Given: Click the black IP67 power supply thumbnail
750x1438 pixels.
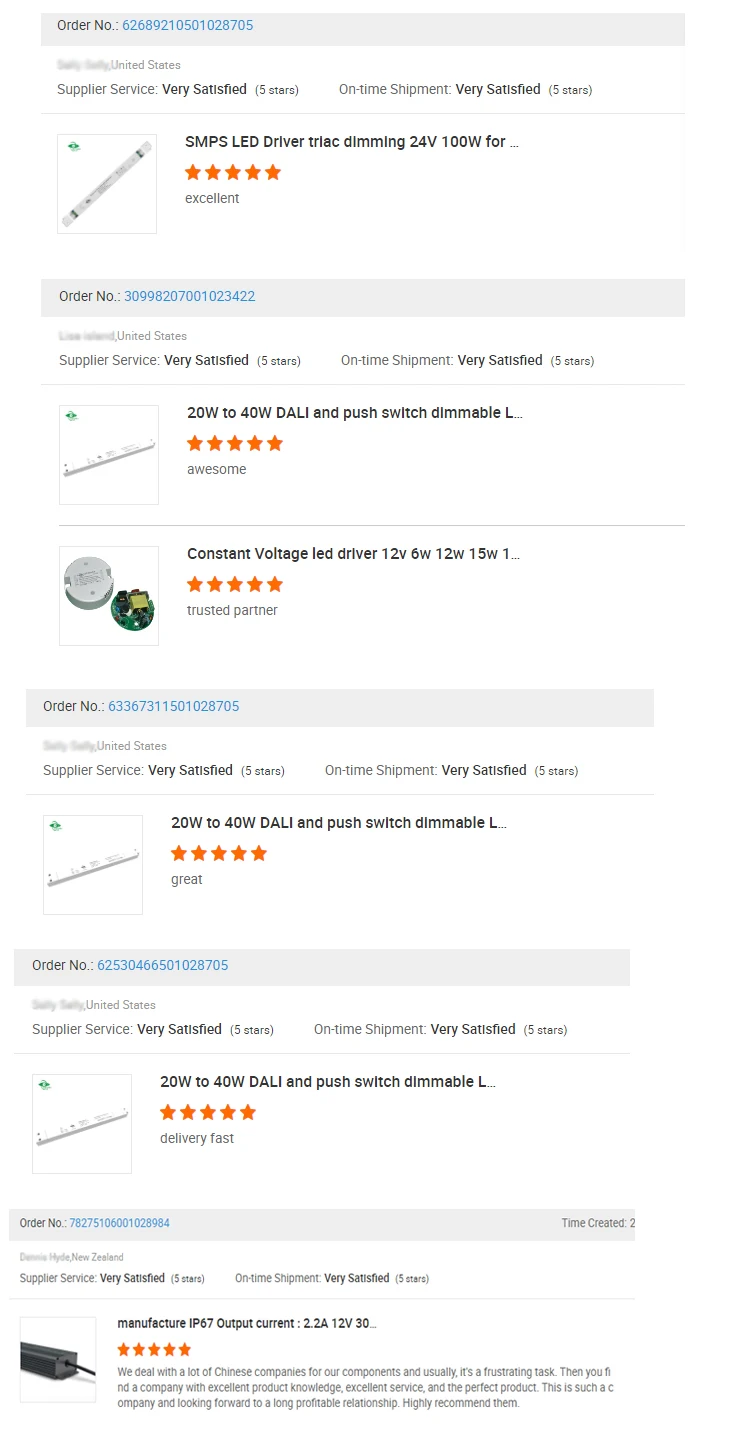Looking at the screenshot, I should point(58,1359).
